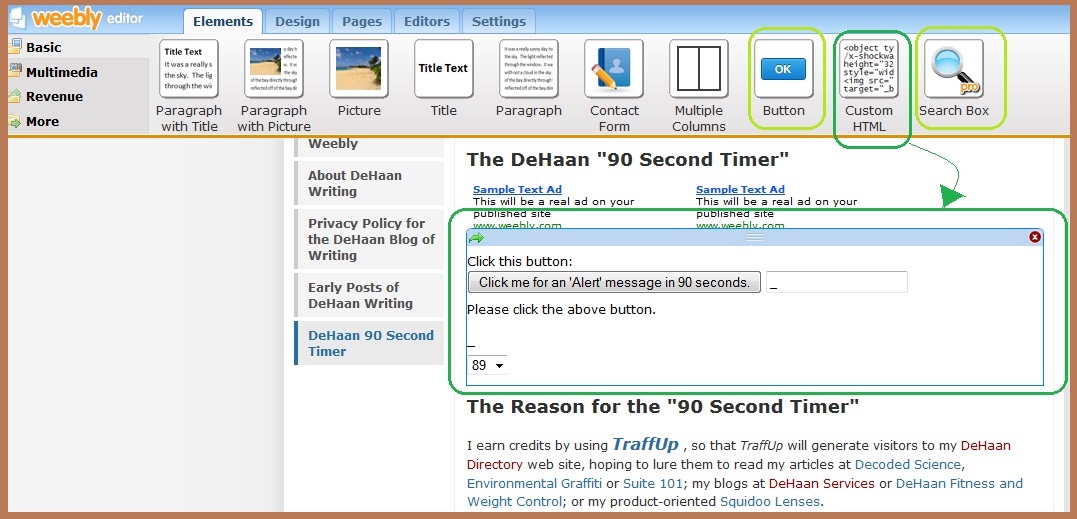
Task: Click The Reason for the 90 Second Timer heading
Action: tap(663, 406)
